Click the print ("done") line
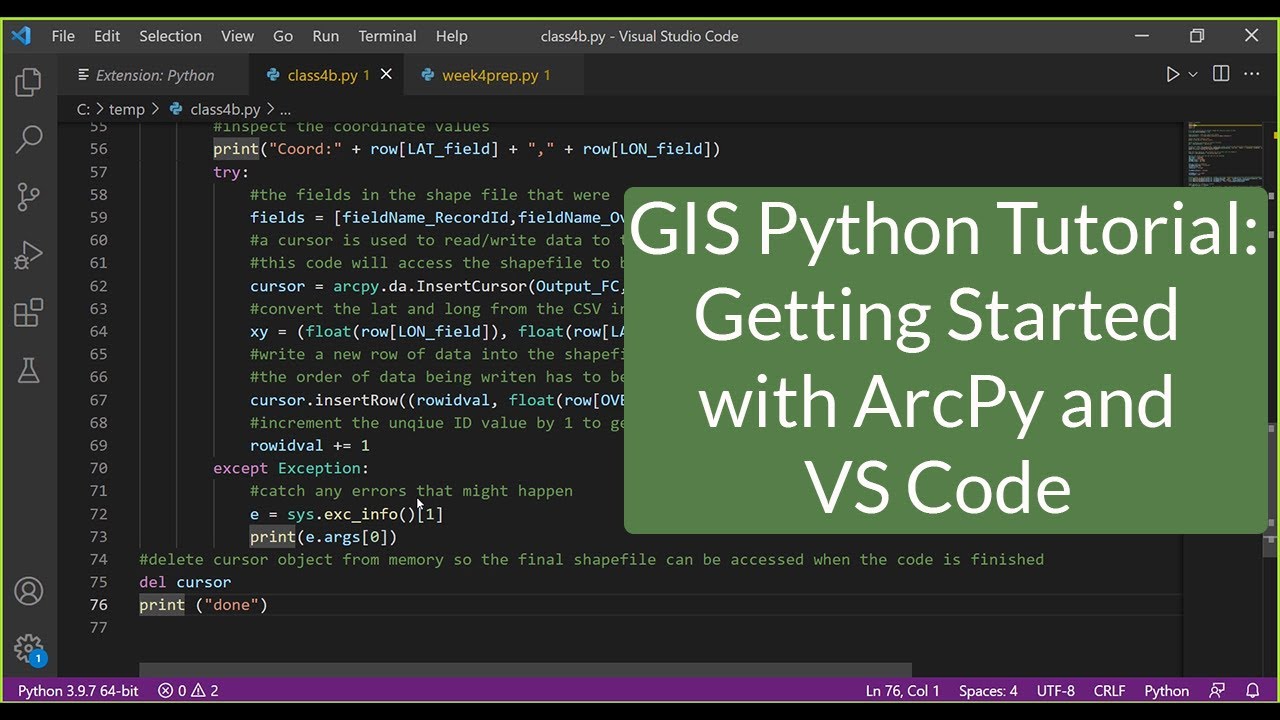The width and height of the screenshot is (1280, 720). pyautogui.click(x=203, y=605)
